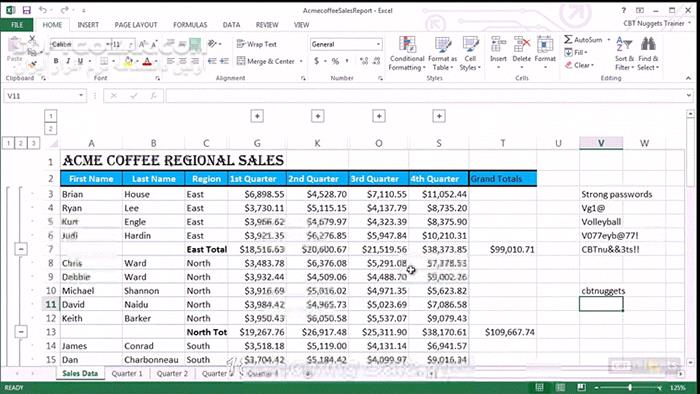Expand column group above column K
The image size is (700, 394).
pos(317,116)
